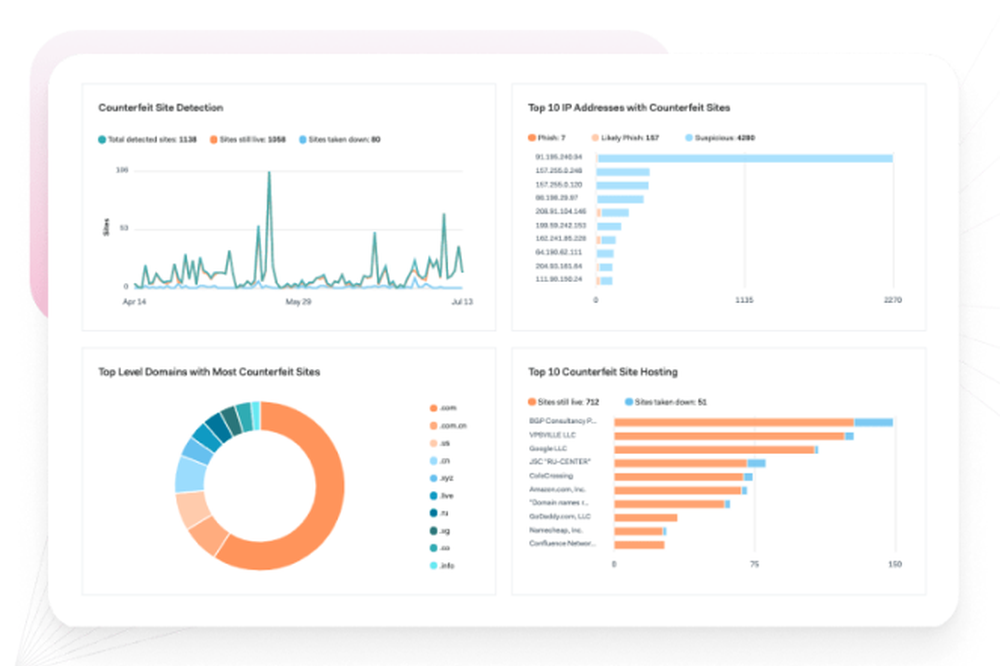Image resolution: width=1000 pixels, height=666 pixels.
Task: Toggle Sites still live: 1058 legend entry
Action: tap(248, 140)
